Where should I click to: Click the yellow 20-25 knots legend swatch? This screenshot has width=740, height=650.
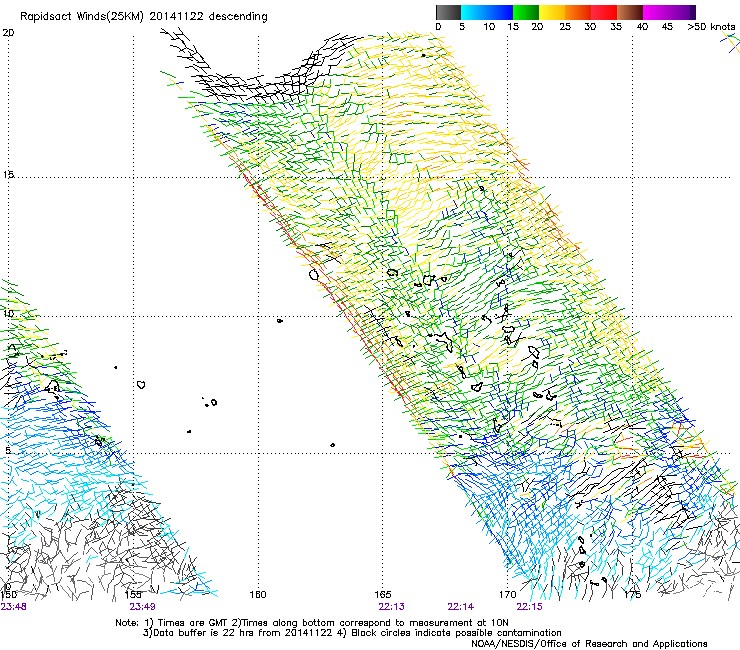click(x=552, y=12)
